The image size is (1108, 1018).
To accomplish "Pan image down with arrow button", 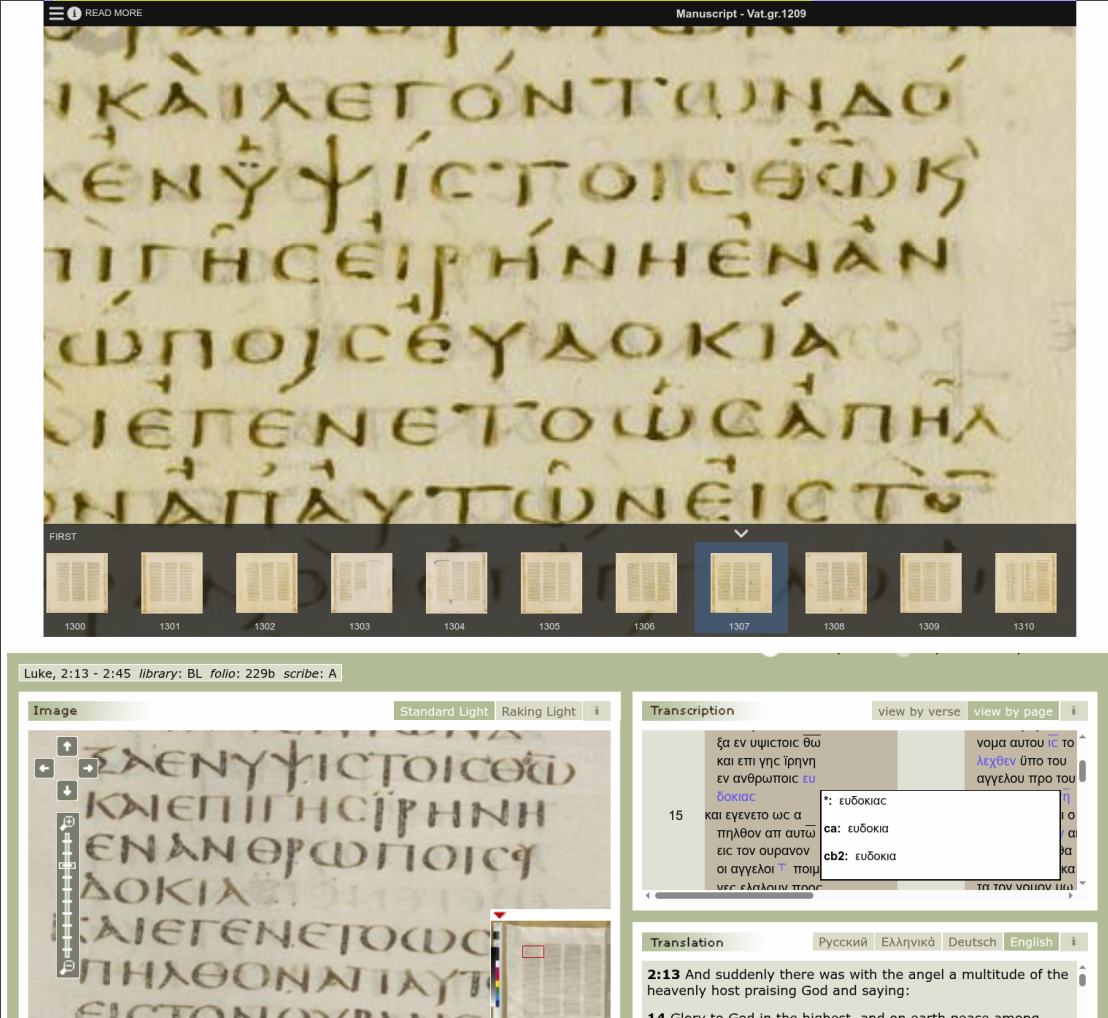I will [66, 790].
